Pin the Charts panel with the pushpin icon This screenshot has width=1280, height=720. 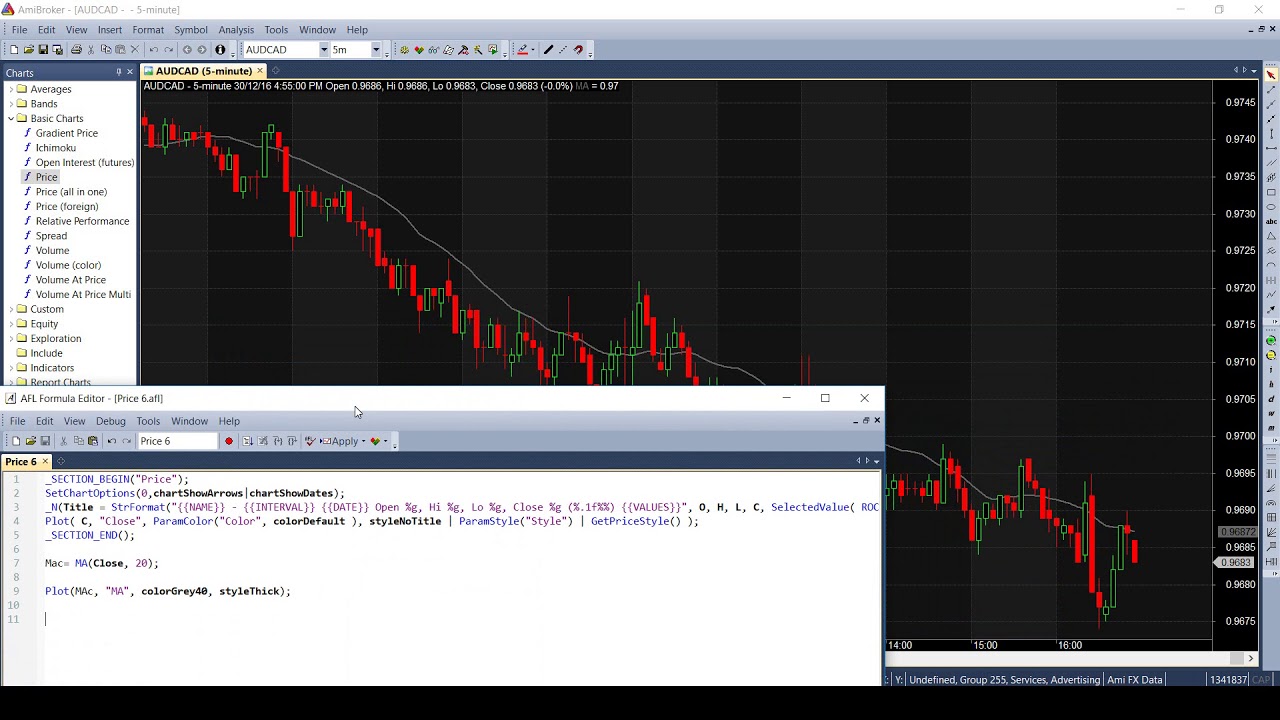click(118, 72)
